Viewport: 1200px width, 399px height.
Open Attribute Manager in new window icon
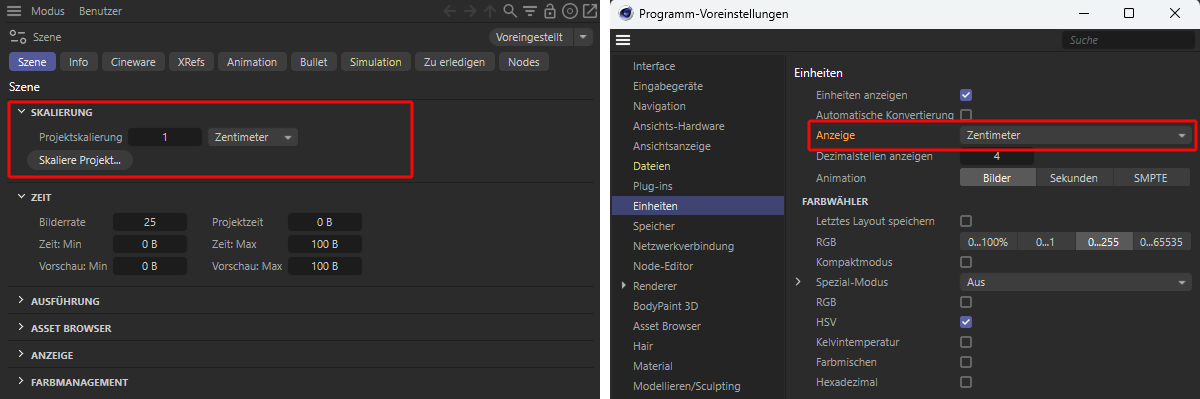(x=588, y=12)
